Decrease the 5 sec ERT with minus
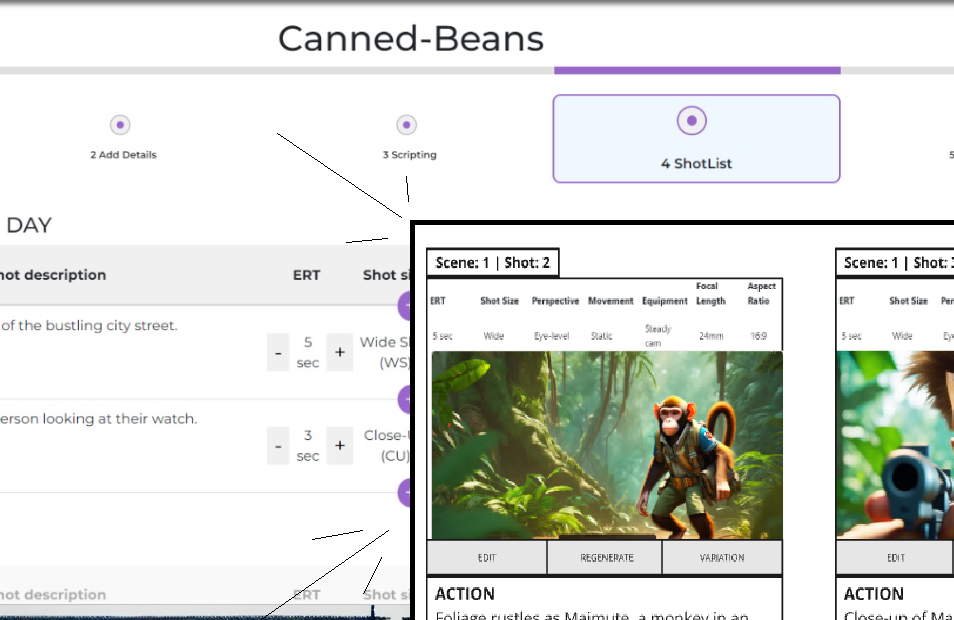The width and height of the screenshot is (954, 620). click(278, 352)
